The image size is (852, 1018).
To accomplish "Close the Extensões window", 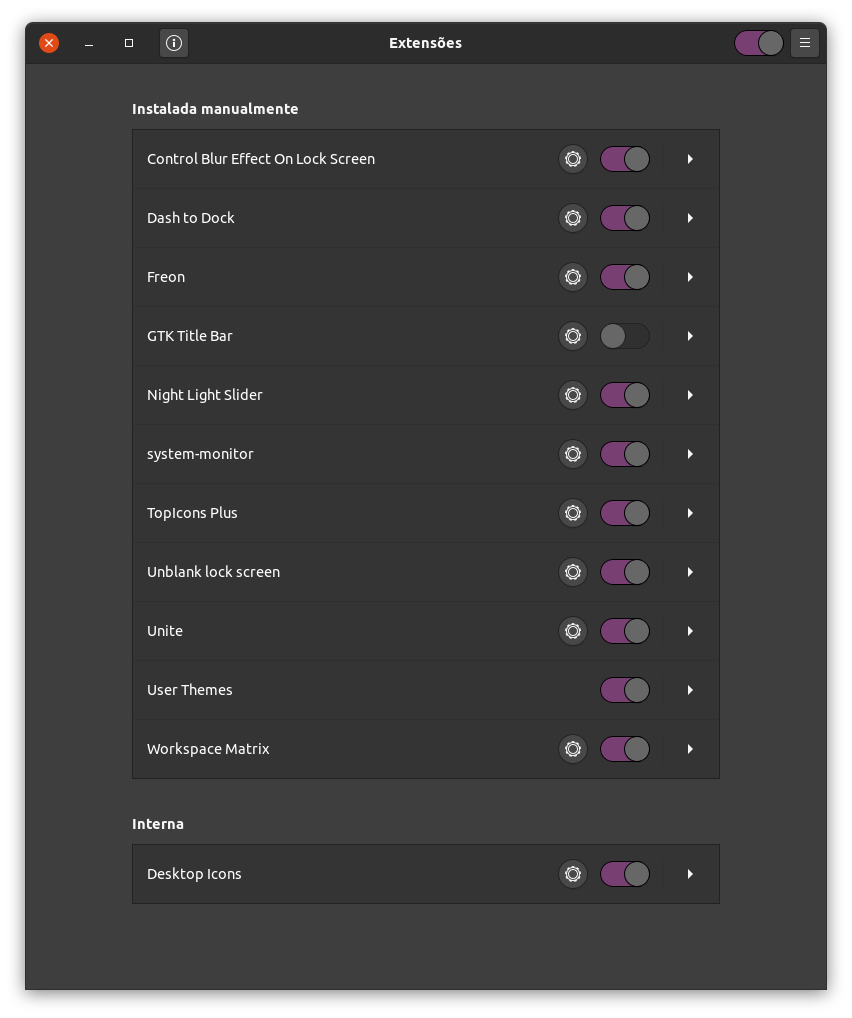I will (49, 43).
